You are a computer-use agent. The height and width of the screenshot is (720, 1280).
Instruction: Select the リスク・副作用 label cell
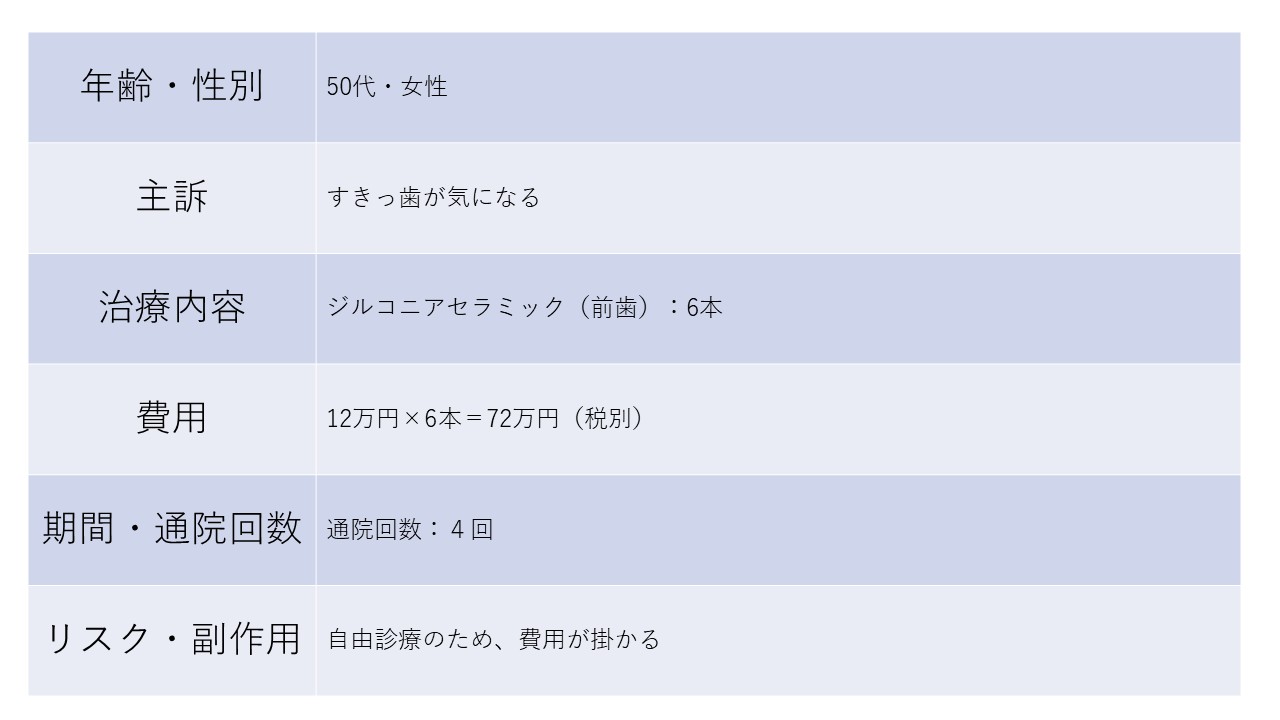tap(172, 638)
